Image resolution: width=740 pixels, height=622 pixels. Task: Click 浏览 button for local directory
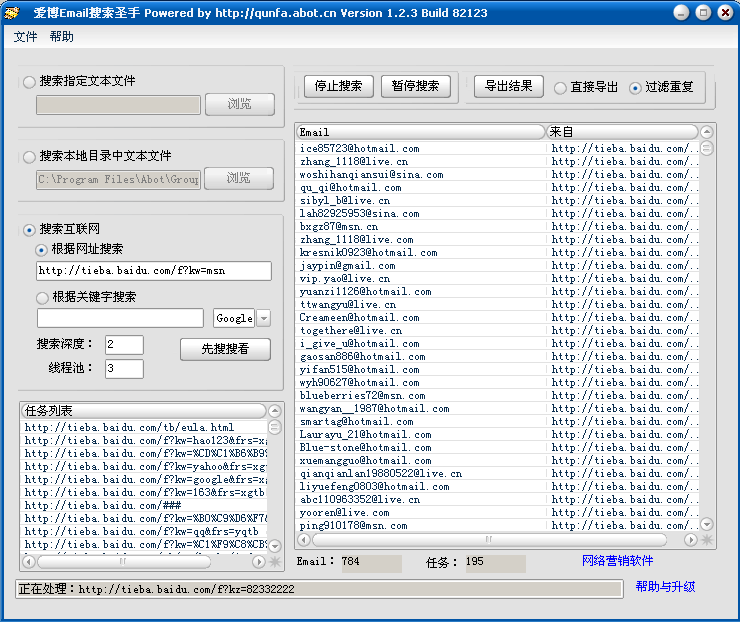click(239, 178)
